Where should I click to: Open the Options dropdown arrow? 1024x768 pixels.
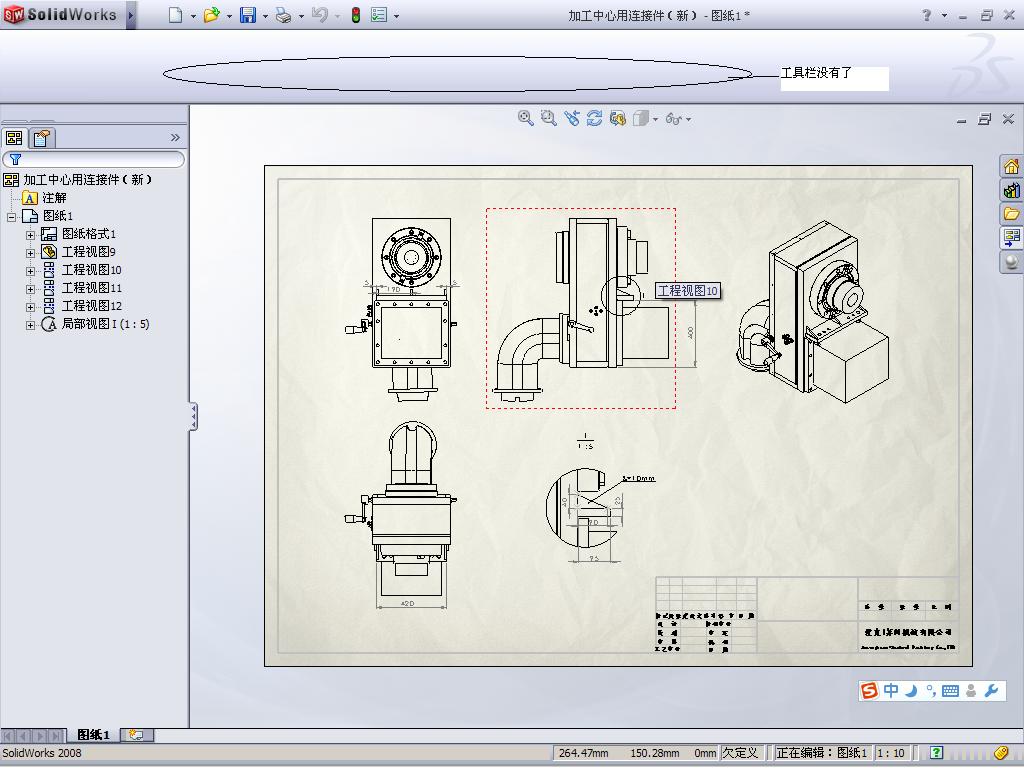pyautogui.click(x=396, y=16)
